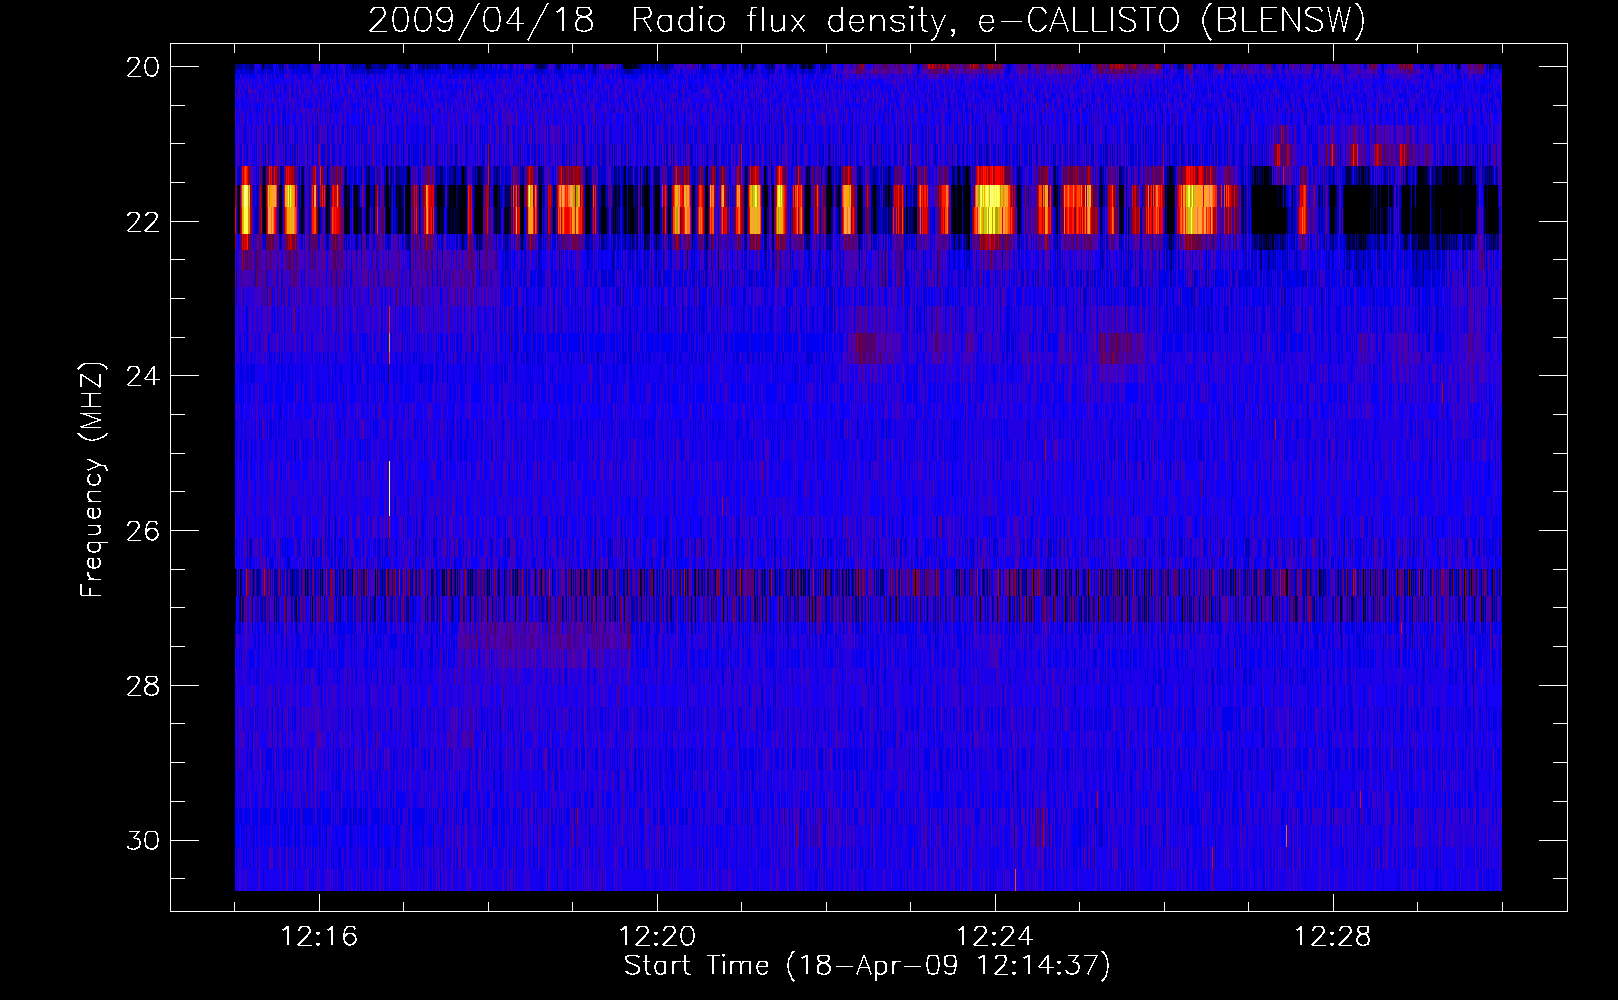
Task: Click the 'Start Time (18-Apr-09 12:14:37)' label
Action: 867,966
